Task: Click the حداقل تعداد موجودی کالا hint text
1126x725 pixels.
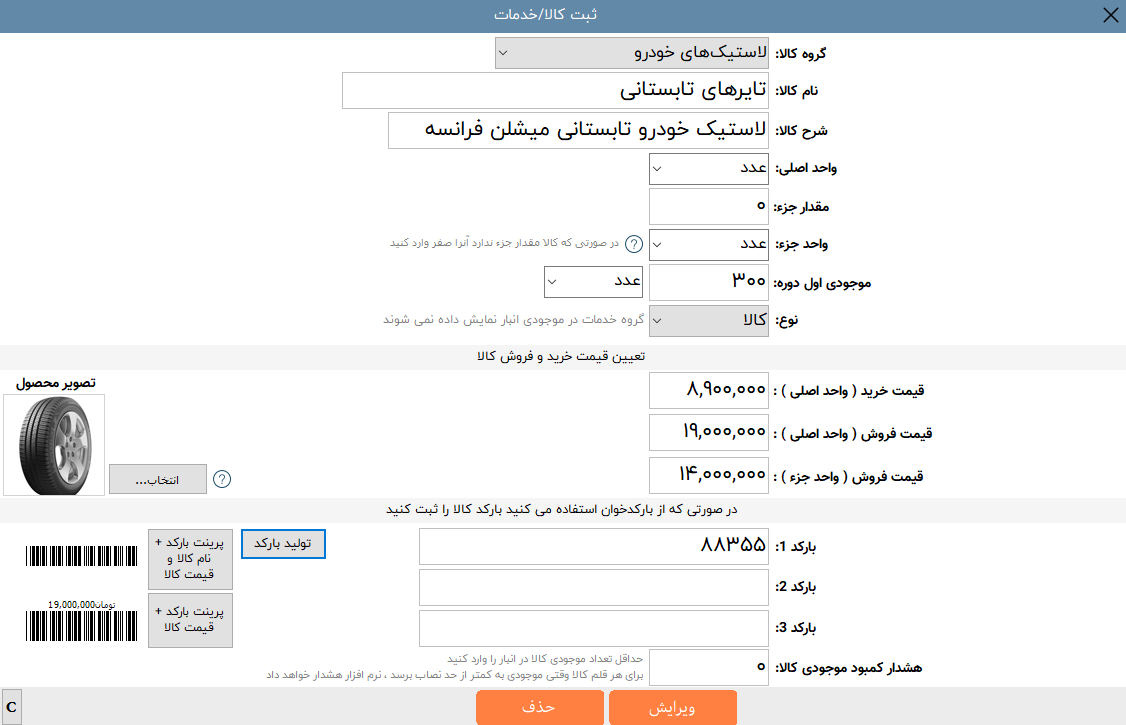Action: click(545, 659)
